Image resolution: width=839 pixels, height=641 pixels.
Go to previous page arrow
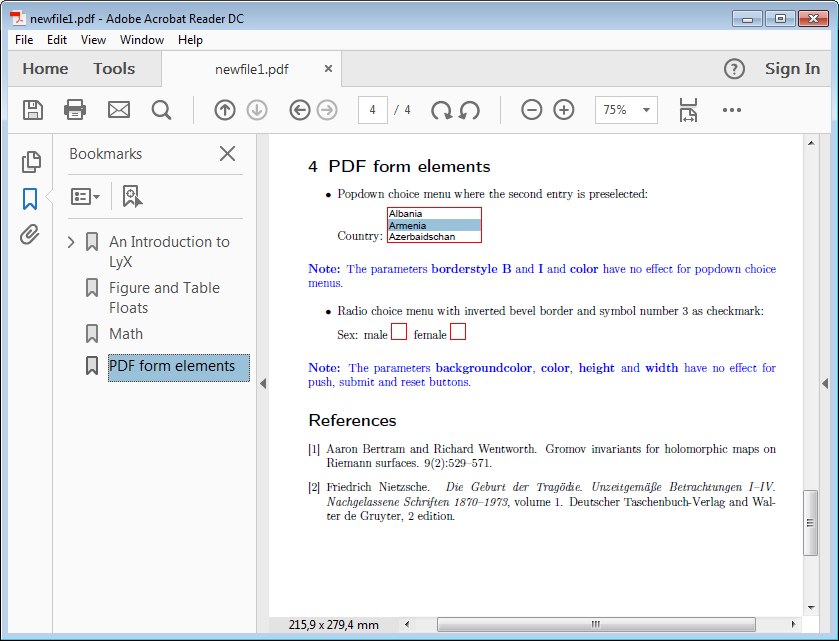click(225, 110)
